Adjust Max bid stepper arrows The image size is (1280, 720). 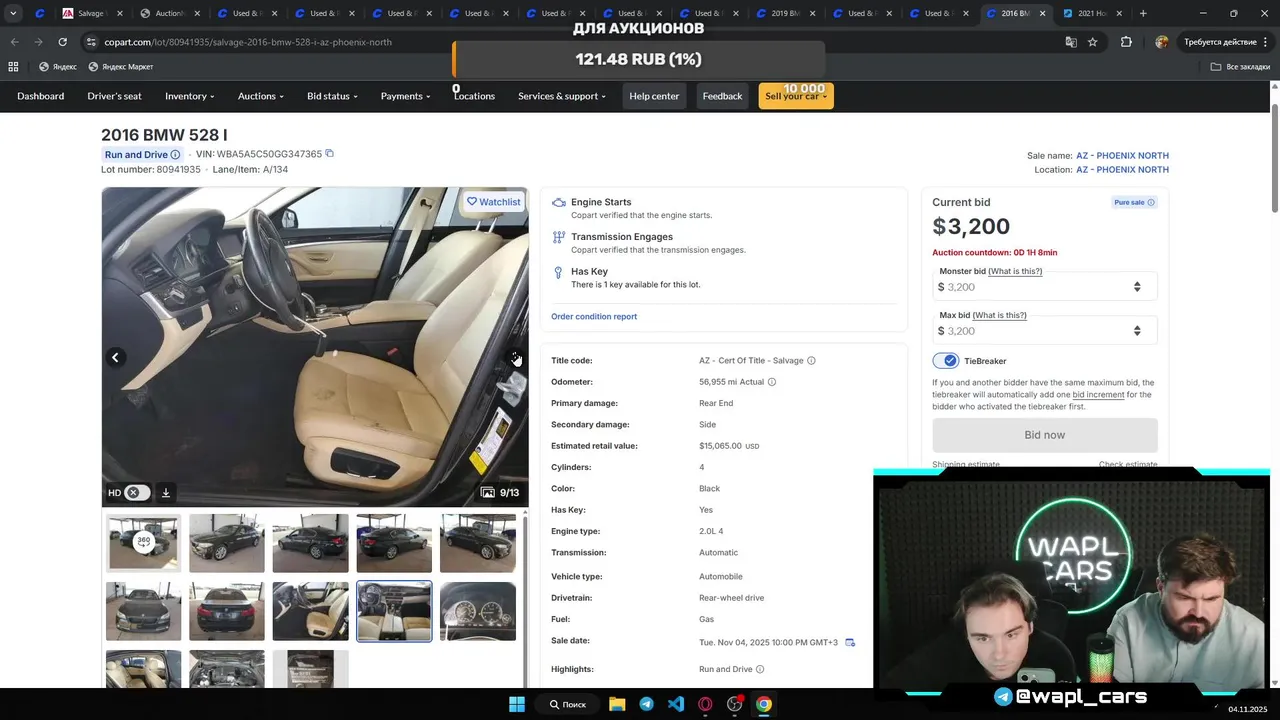1137,331
